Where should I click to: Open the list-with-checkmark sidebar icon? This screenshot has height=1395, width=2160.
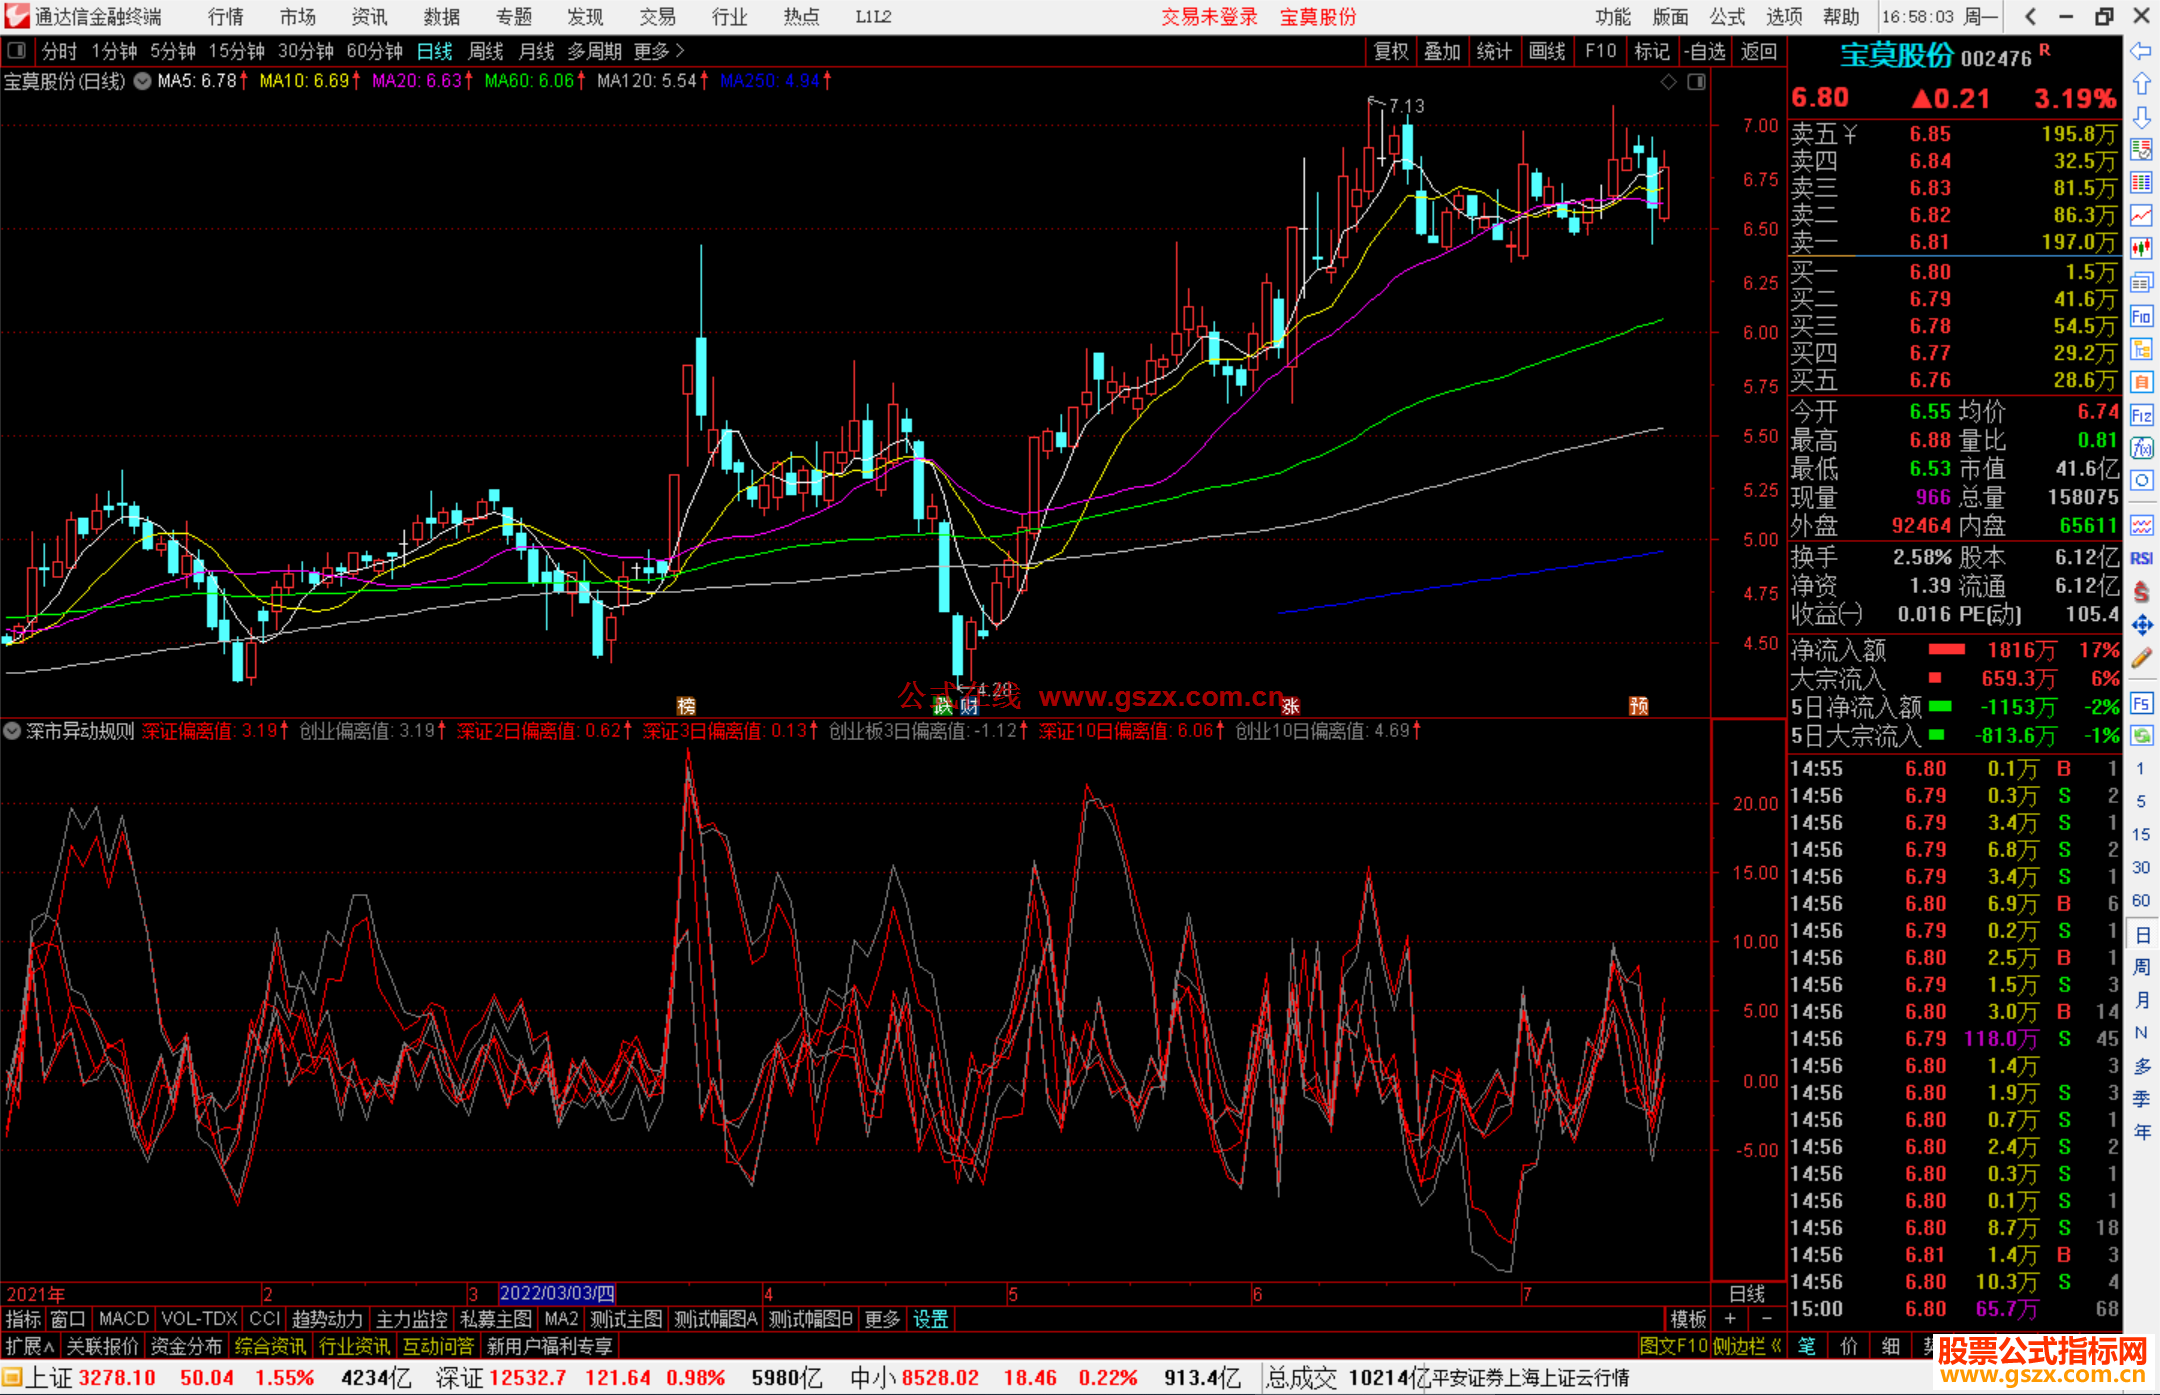[x=2141, y=150]
